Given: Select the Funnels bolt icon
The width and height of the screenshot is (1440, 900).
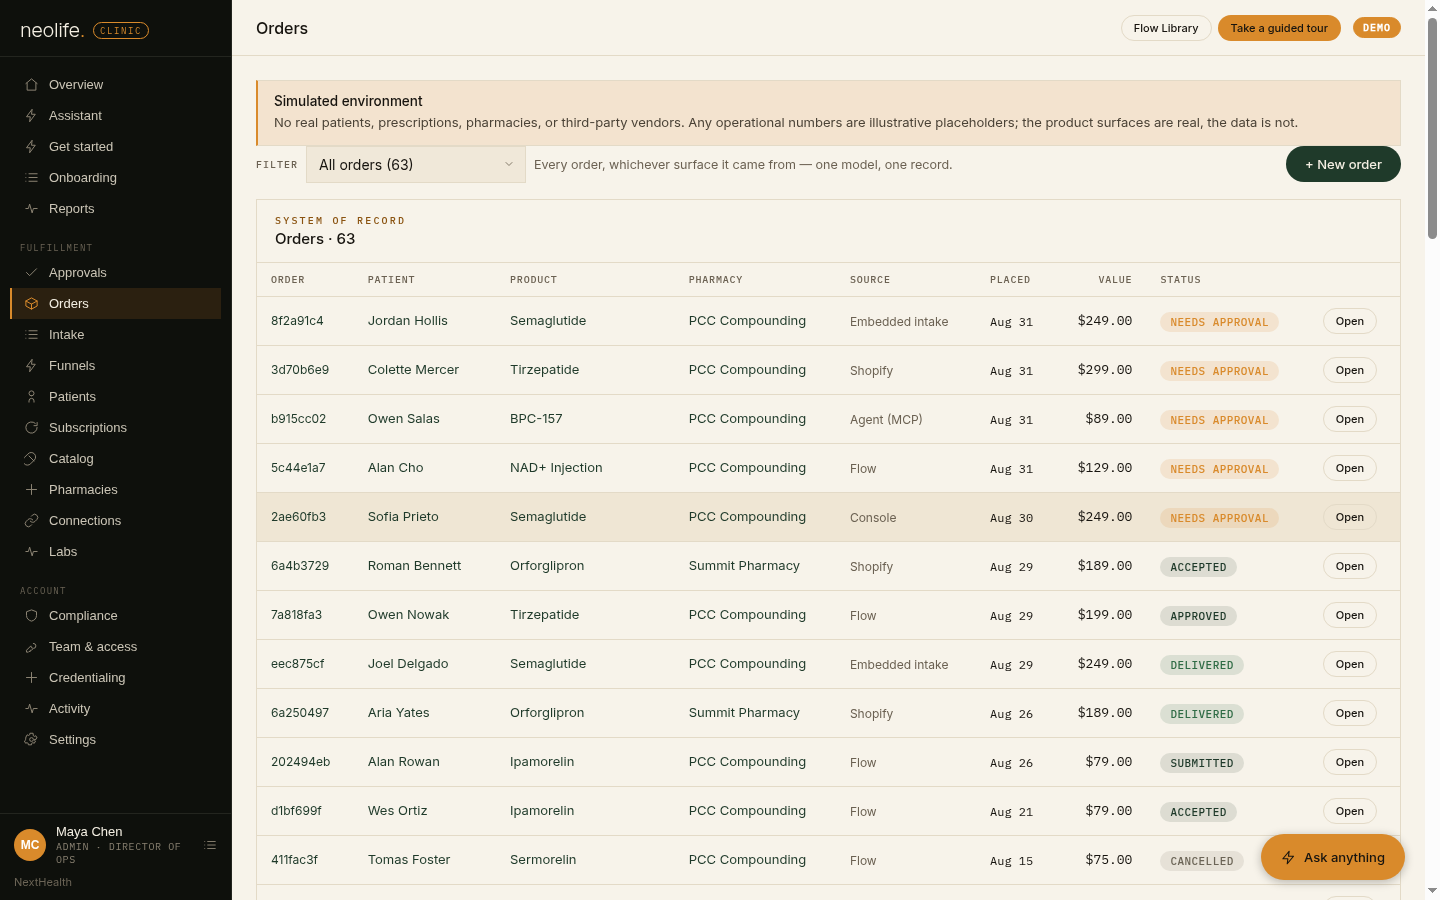Looking at the screenshot, I should tap(31, 366).
